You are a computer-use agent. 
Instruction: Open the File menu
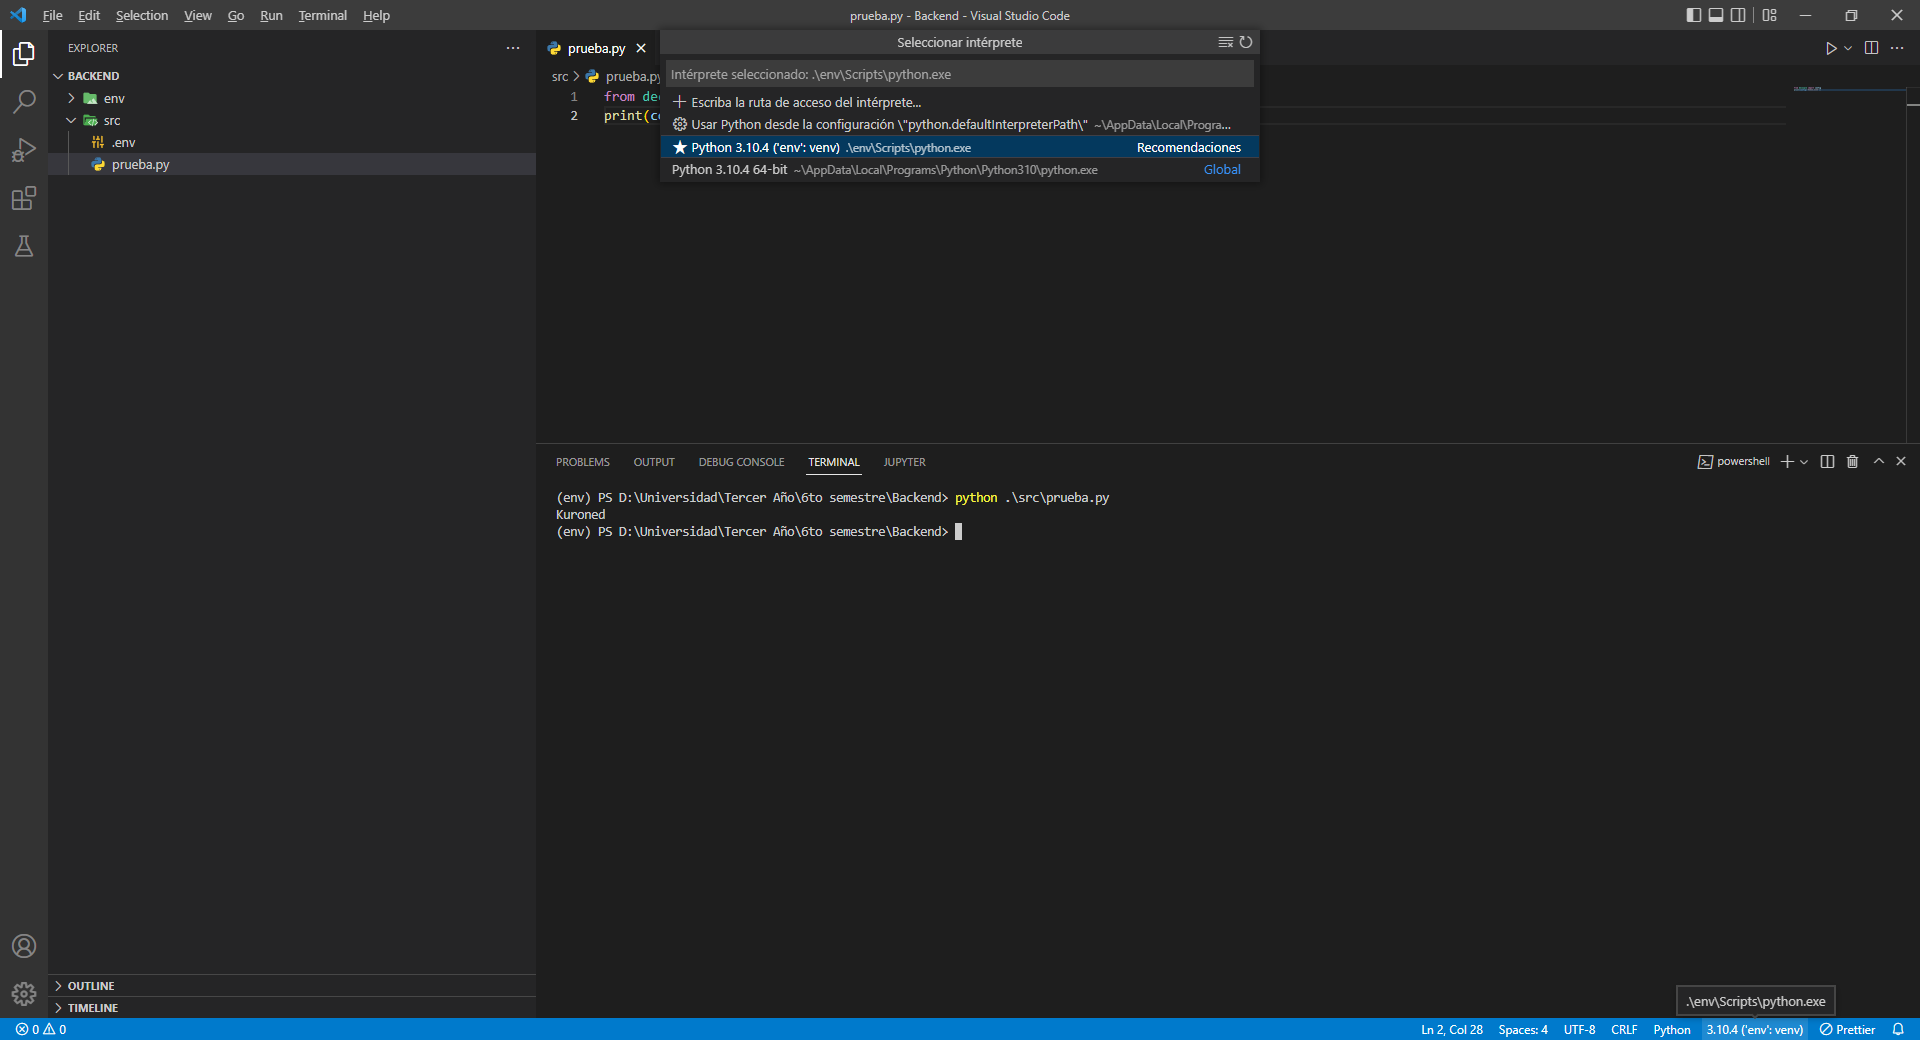pos(53,15)
